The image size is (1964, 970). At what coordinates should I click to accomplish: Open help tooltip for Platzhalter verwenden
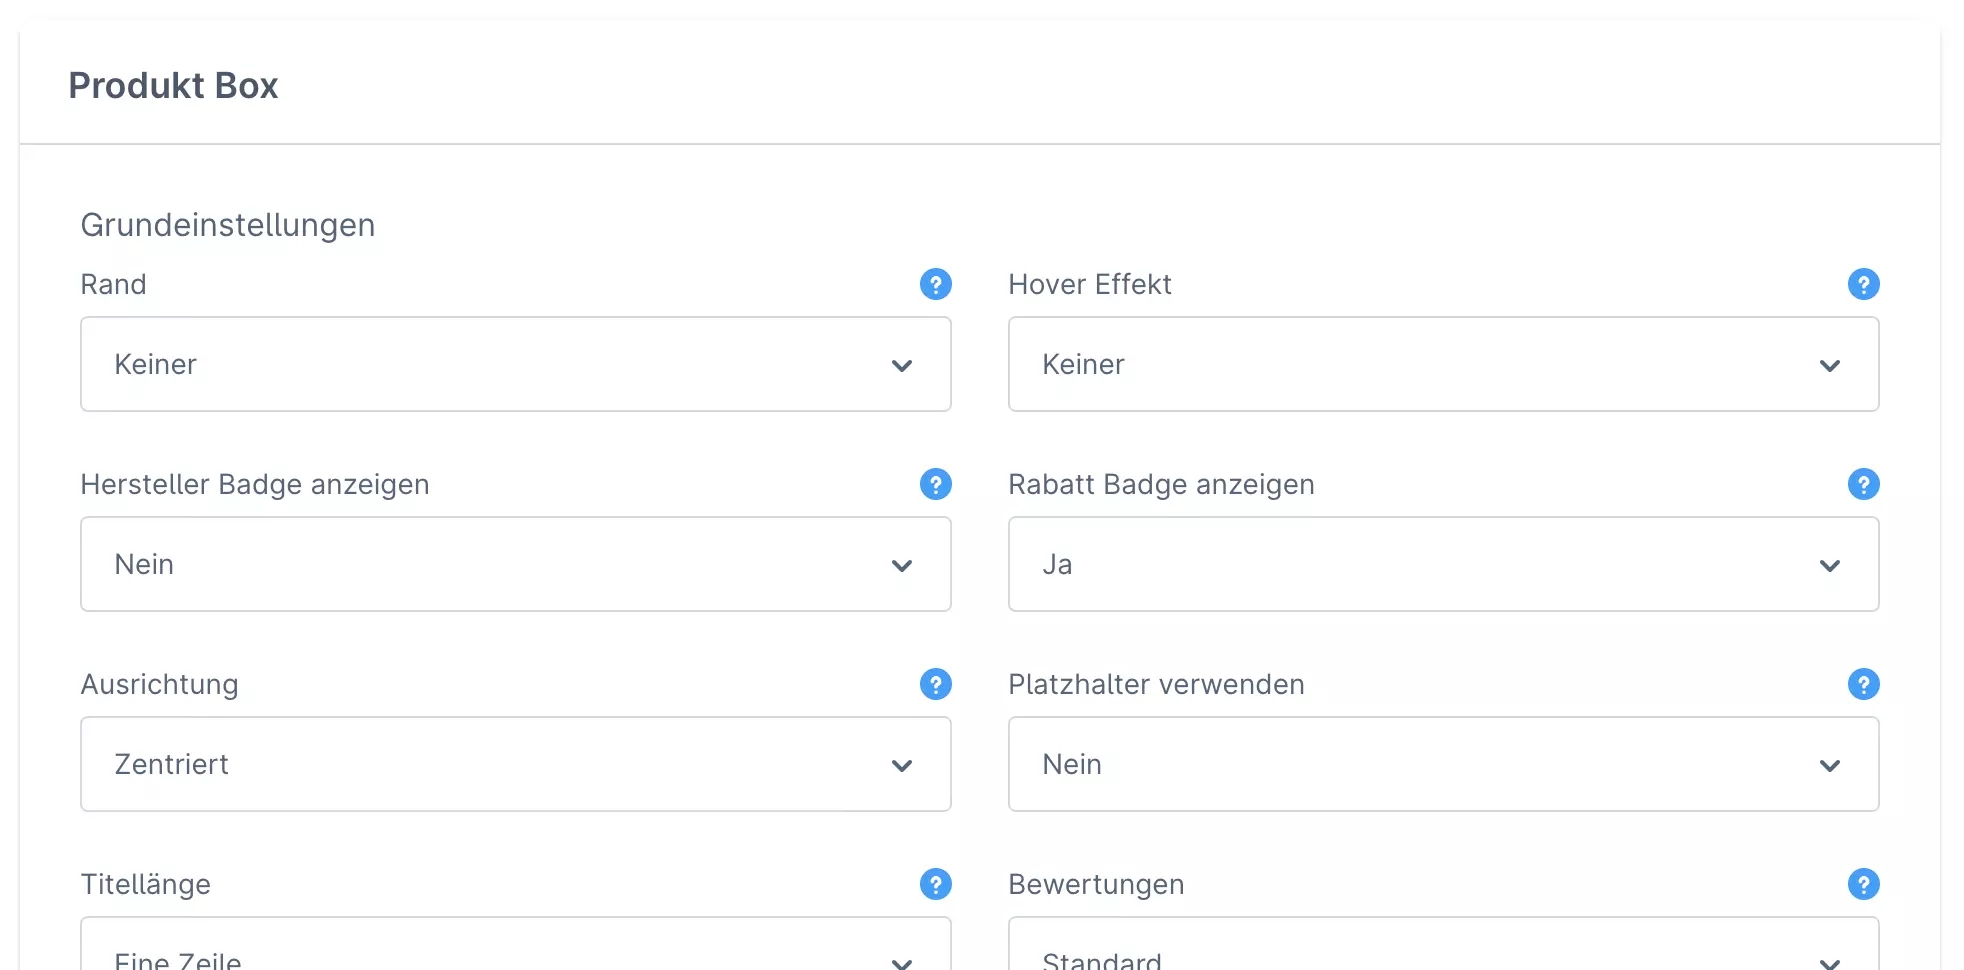coord(1863,684)
